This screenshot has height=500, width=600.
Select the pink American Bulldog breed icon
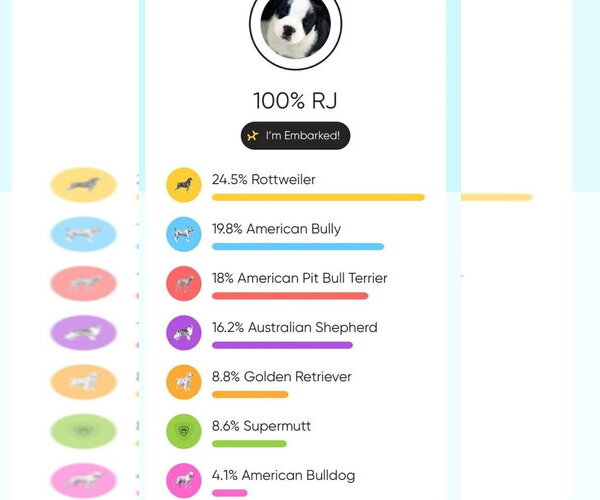pos(183,480)
